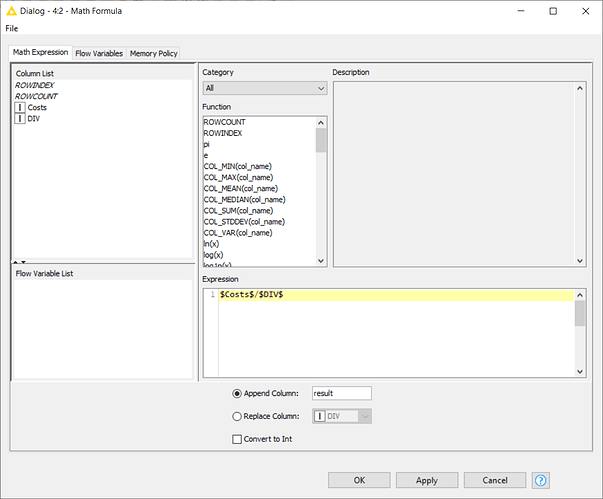Switch to the Memory Policy tab
Image resolution: width=603 pixels, height=499 pixels.
pos(153,53)
